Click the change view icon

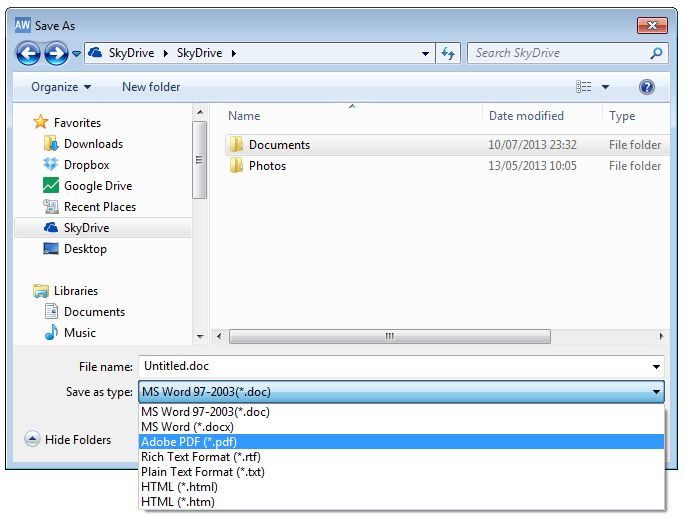[584, 87]
